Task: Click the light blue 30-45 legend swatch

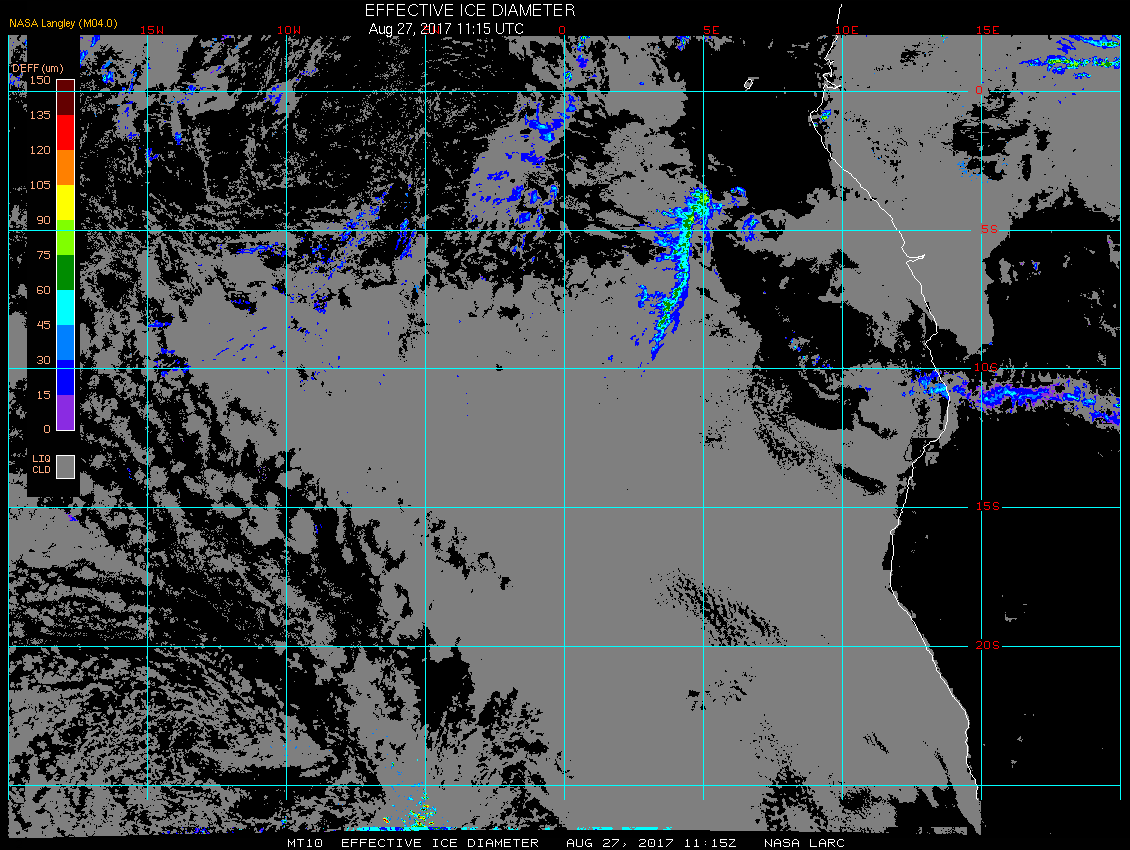Action: tap(66, 342)
